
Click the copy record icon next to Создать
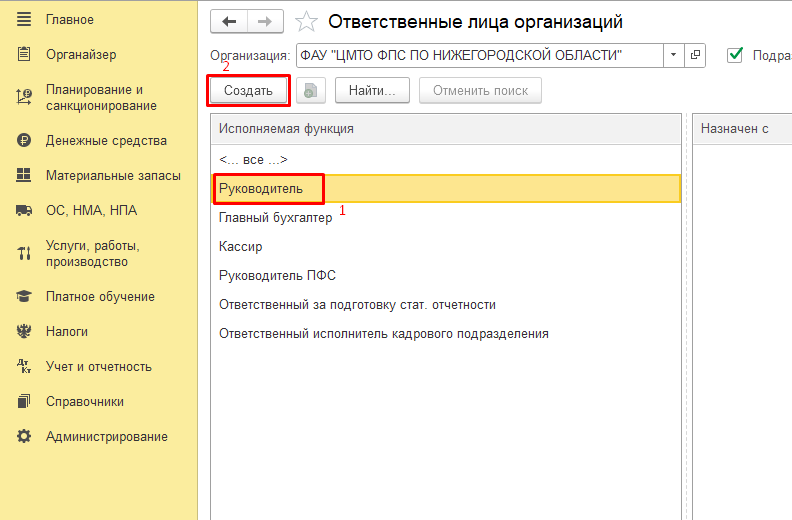click(x=311, y=90)
